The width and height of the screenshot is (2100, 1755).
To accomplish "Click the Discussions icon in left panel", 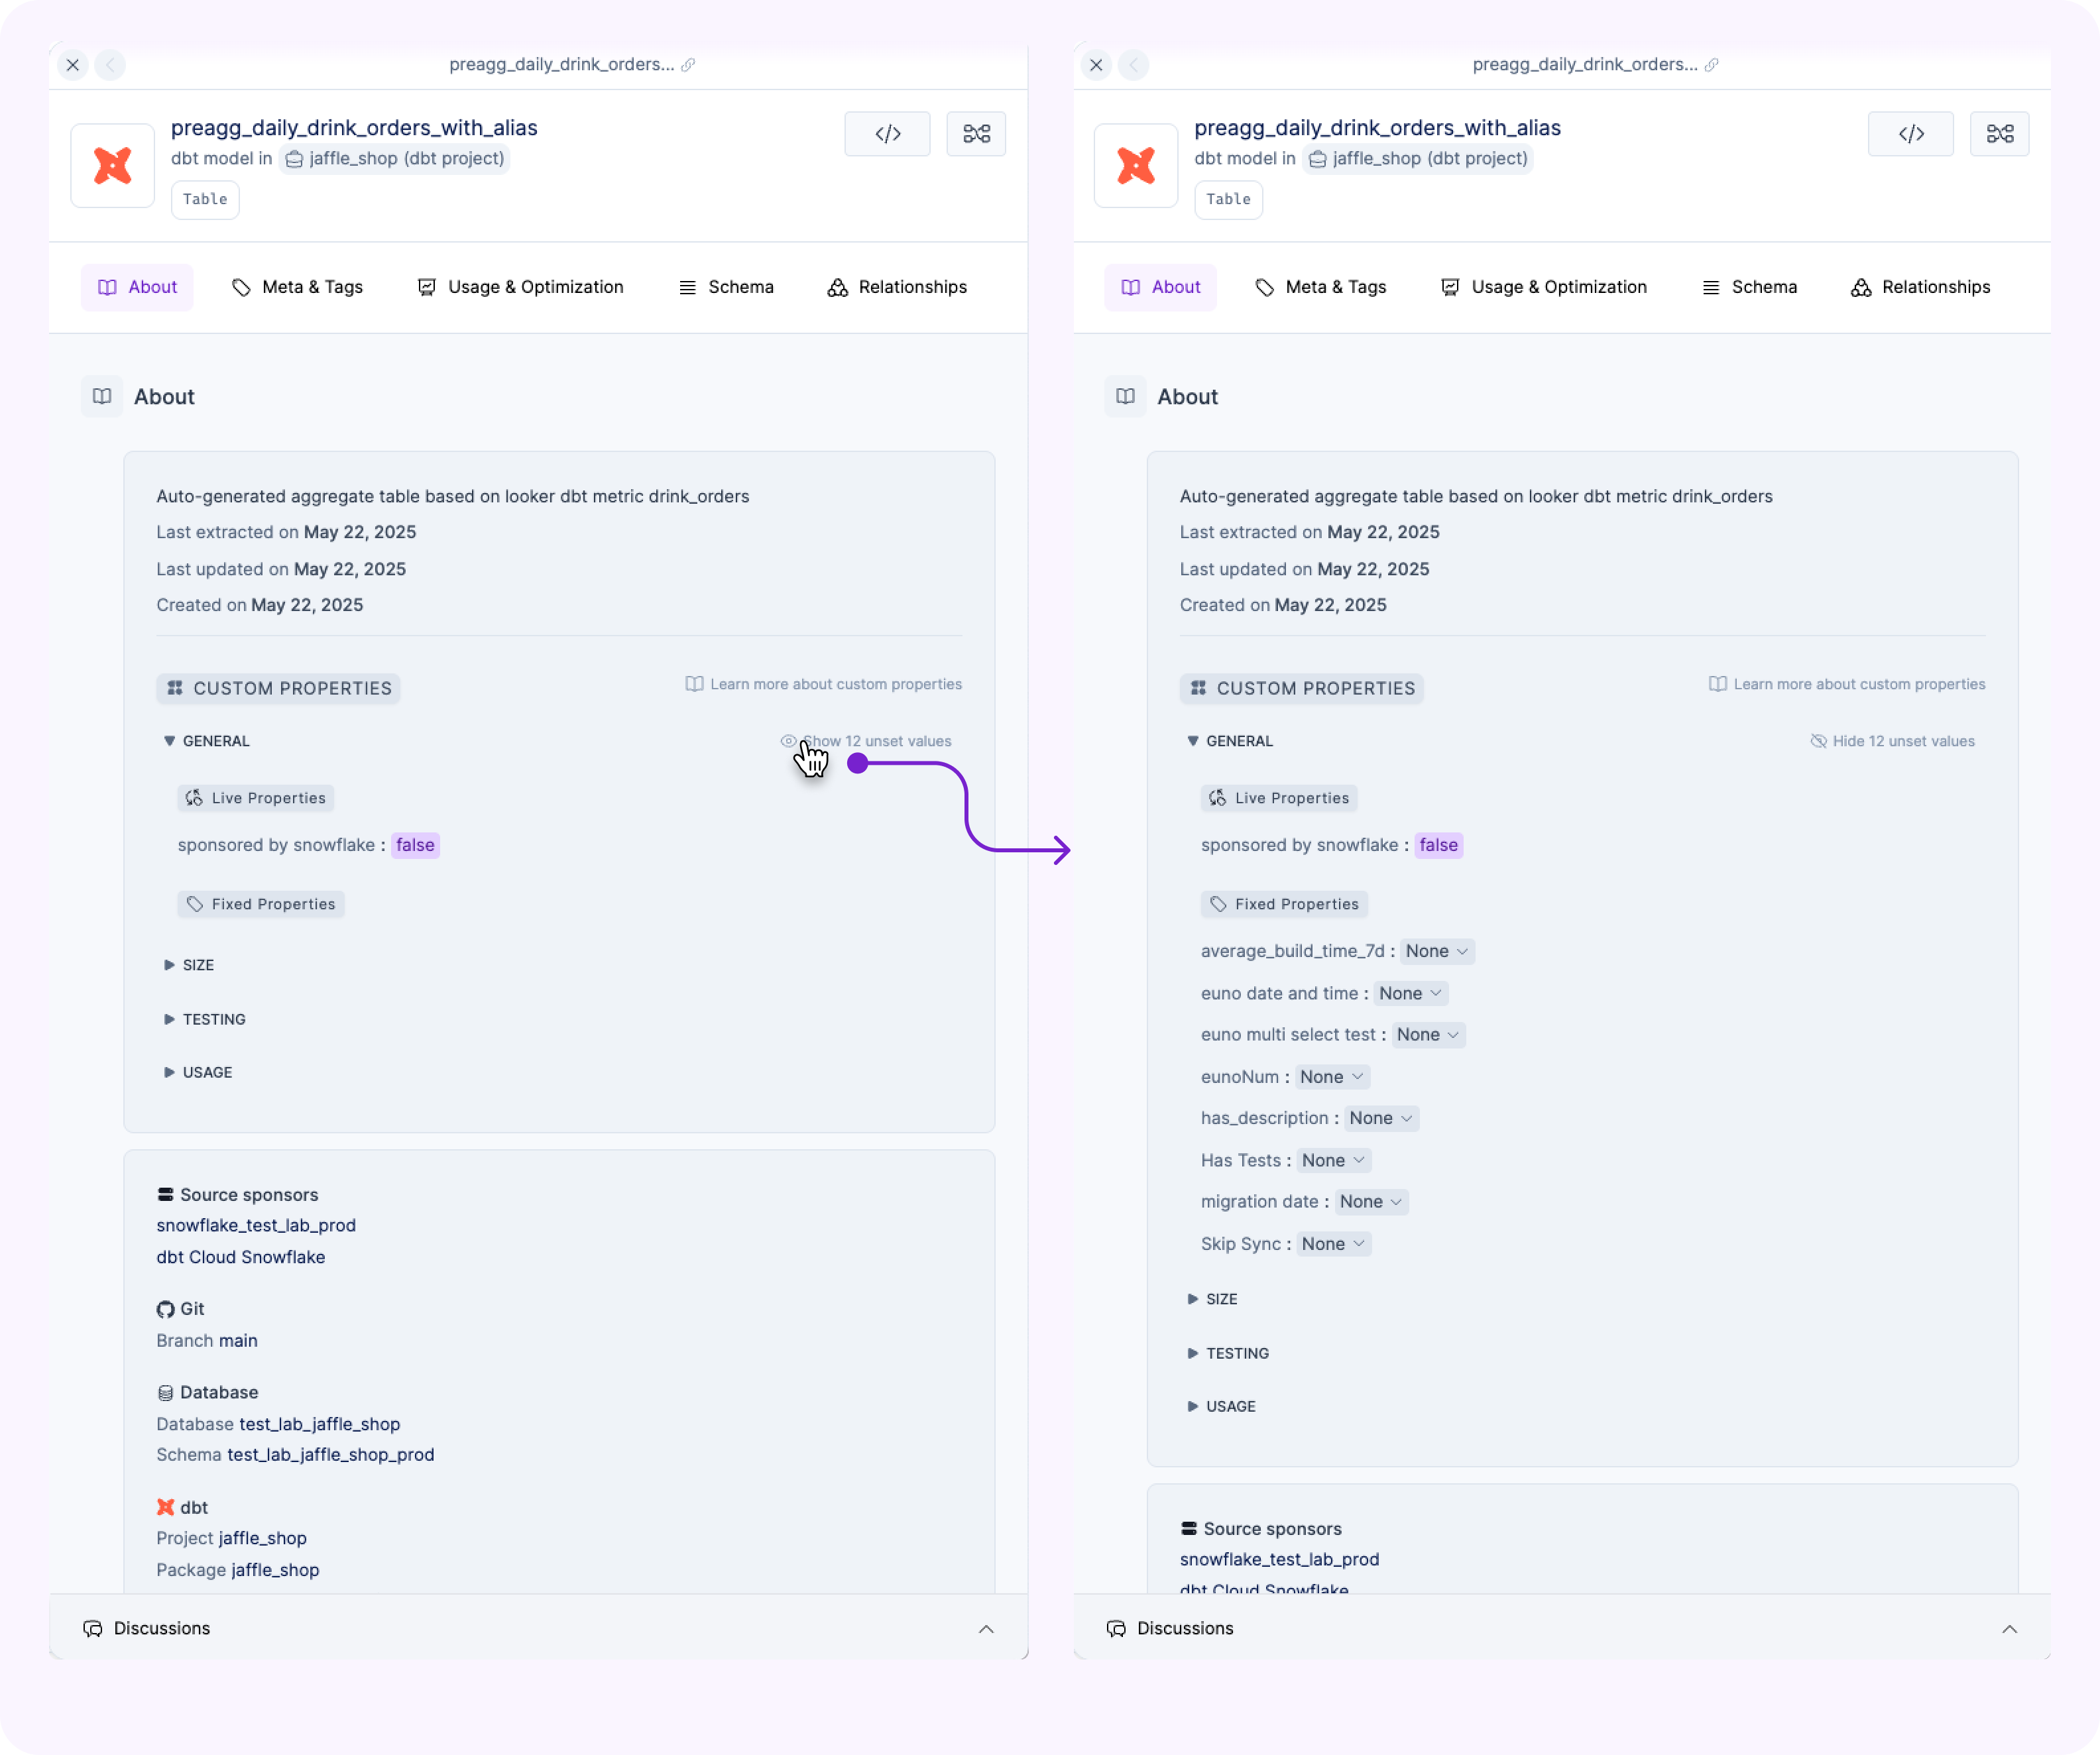I will pyautogui.click(x=93, y=1628).
